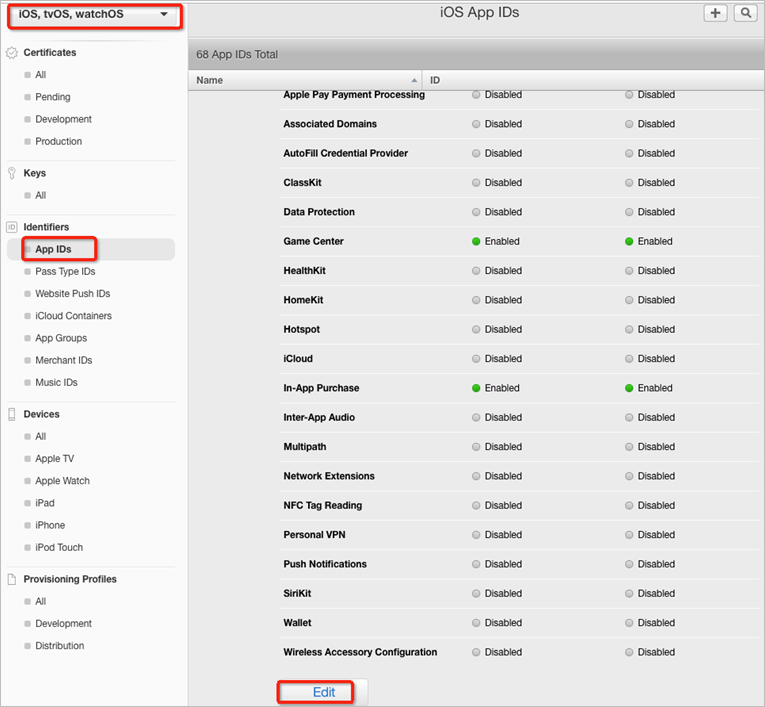Click the Hotspot service label
765x707 pixels.
pos(302,329)
